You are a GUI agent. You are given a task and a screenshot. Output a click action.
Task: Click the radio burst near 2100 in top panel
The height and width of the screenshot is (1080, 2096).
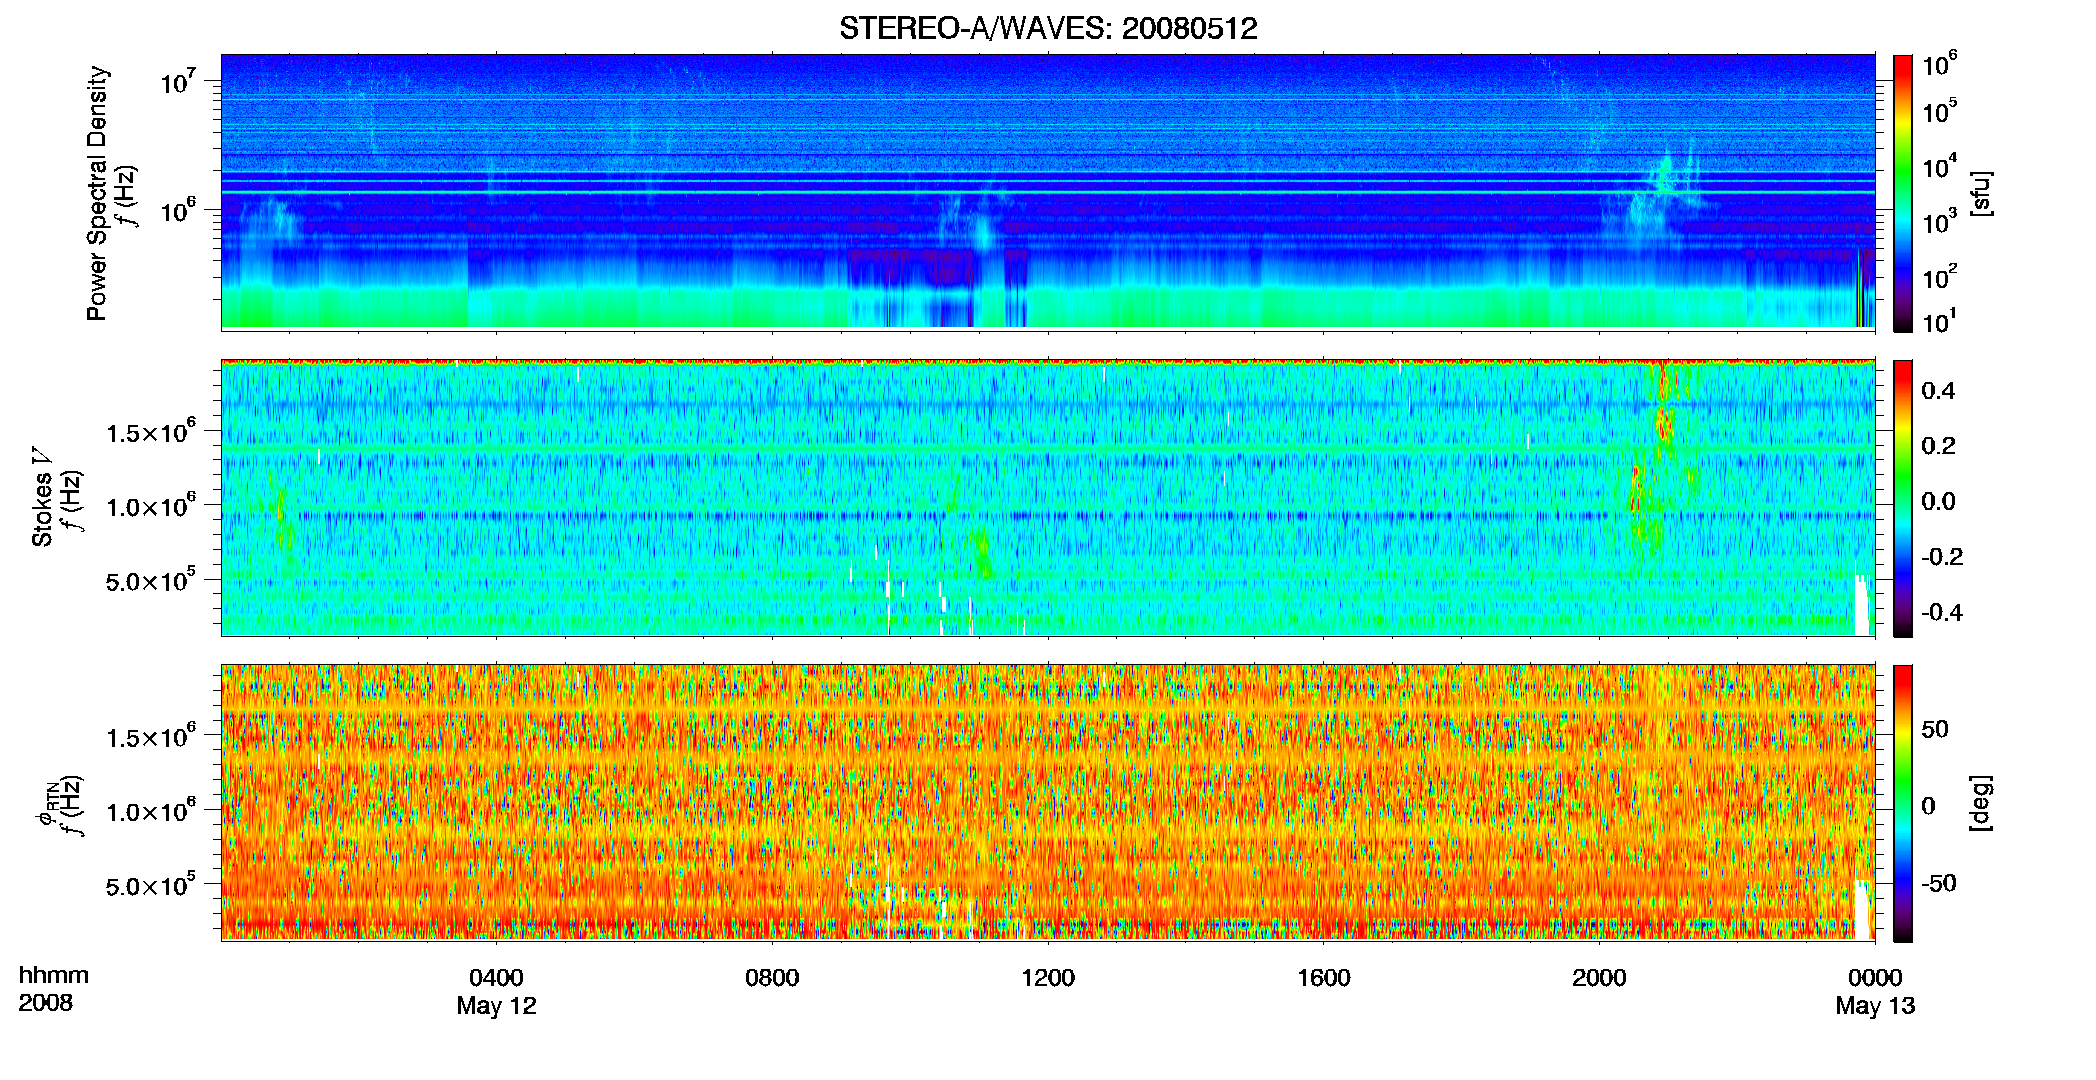point(1658,195)
